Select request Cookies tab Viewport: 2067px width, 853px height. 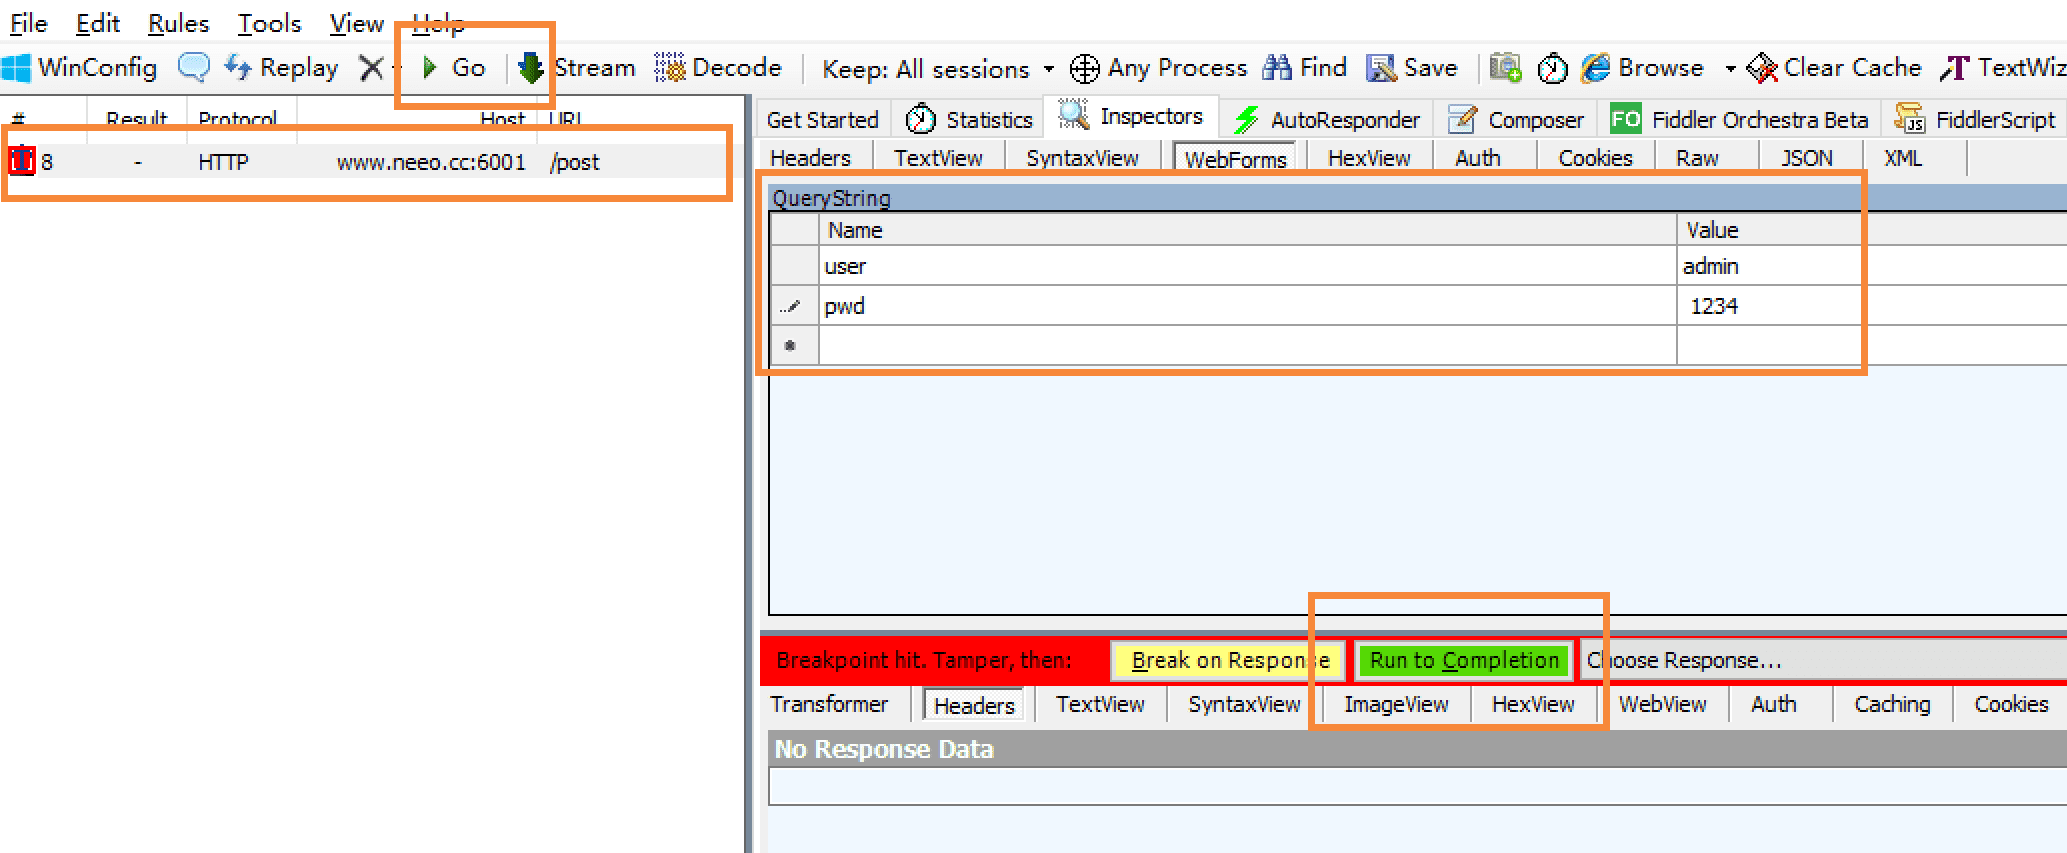[1595, 158]
